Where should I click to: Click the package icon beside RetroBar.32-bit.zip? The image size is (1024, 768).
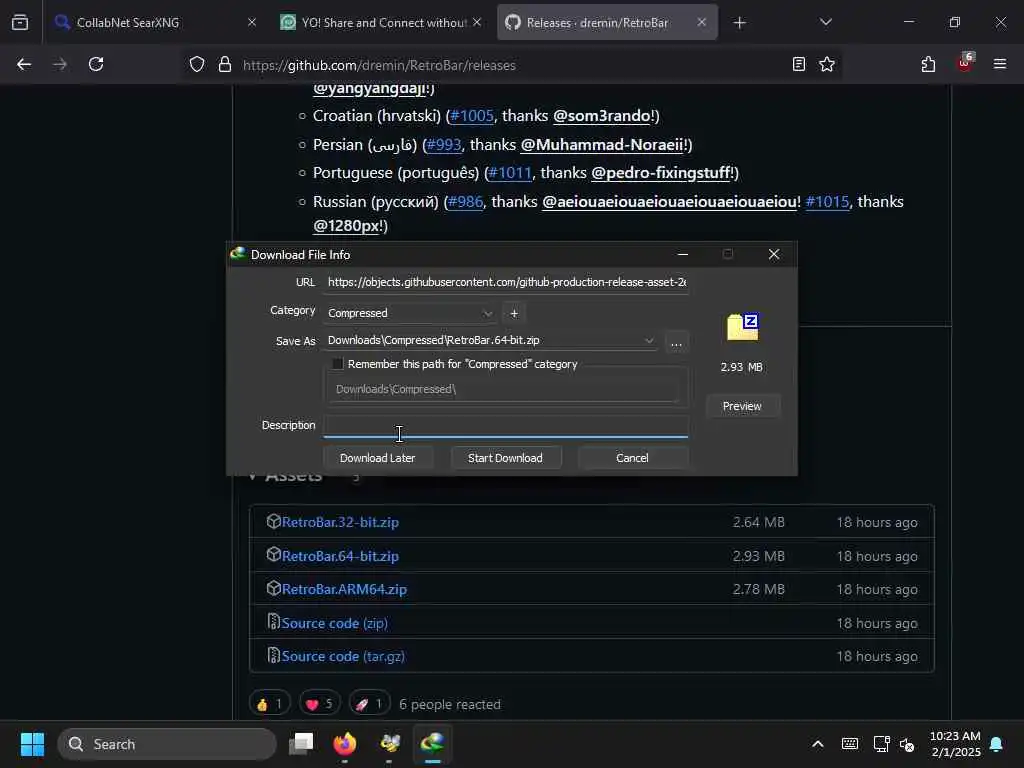pyautogui.click(x=274, y=521)
